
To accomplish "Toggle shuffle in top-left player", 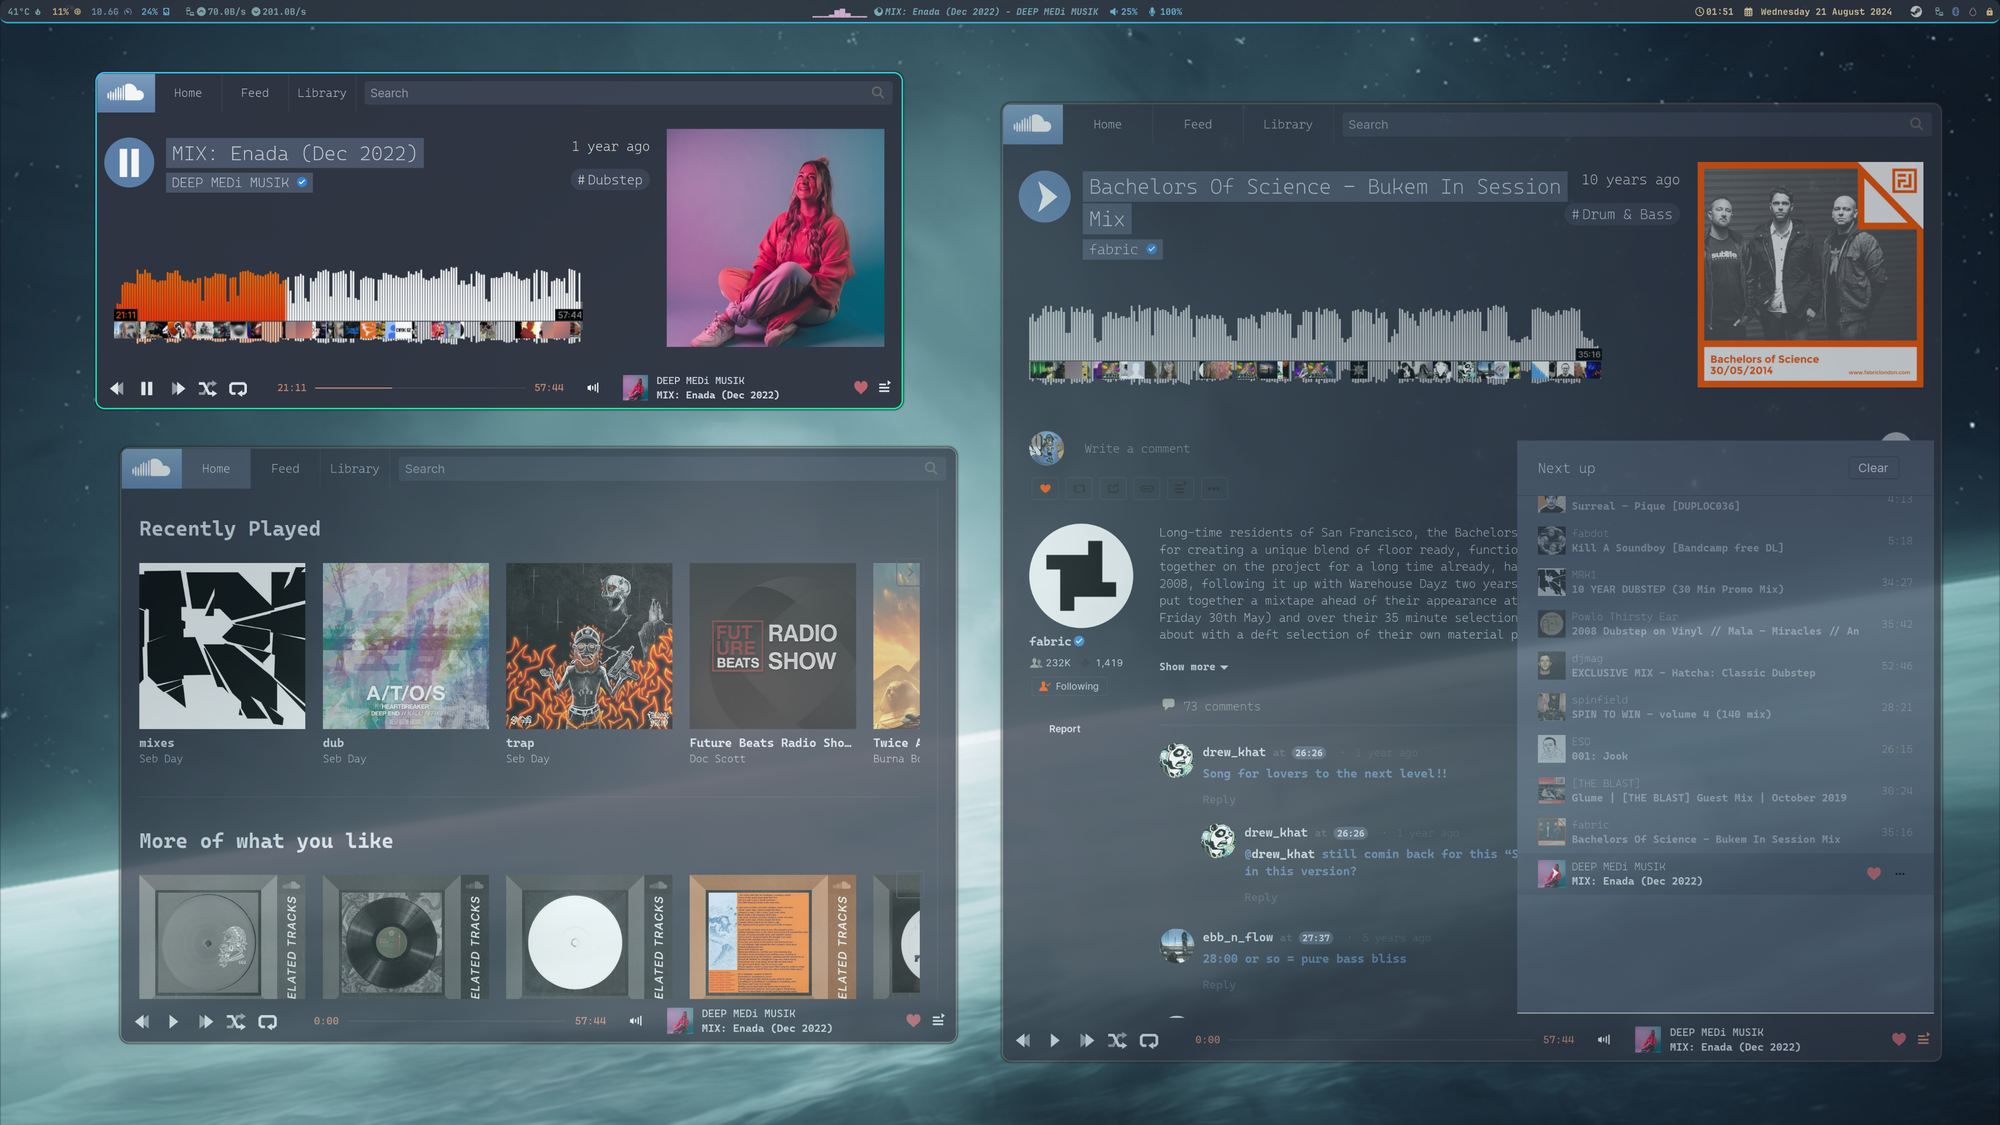I will tap(207, 388).
